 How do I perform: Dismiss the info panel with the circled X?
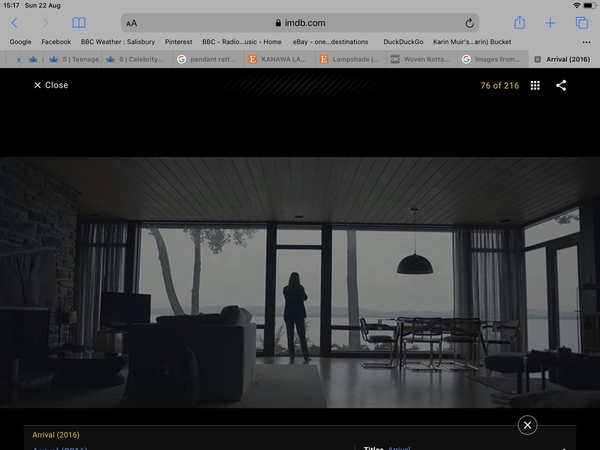527,425
